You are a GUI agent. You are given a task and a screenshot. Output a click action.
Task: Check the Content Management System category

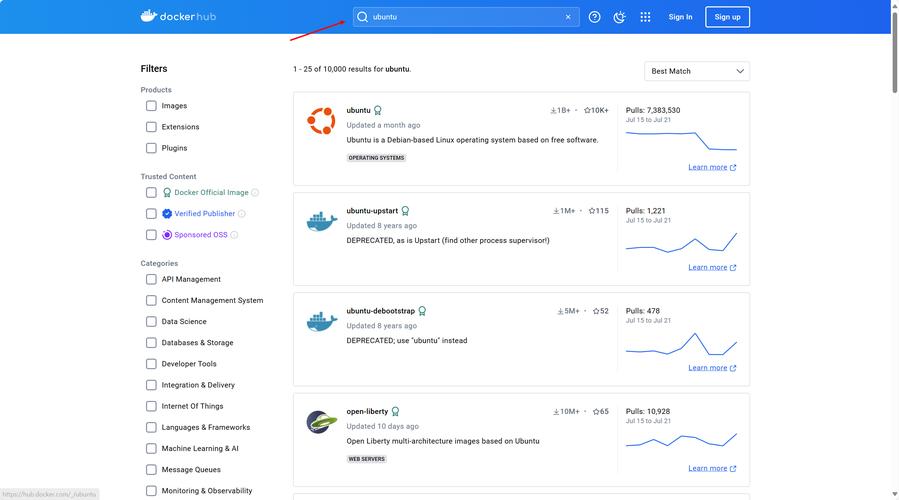(151, 300)
